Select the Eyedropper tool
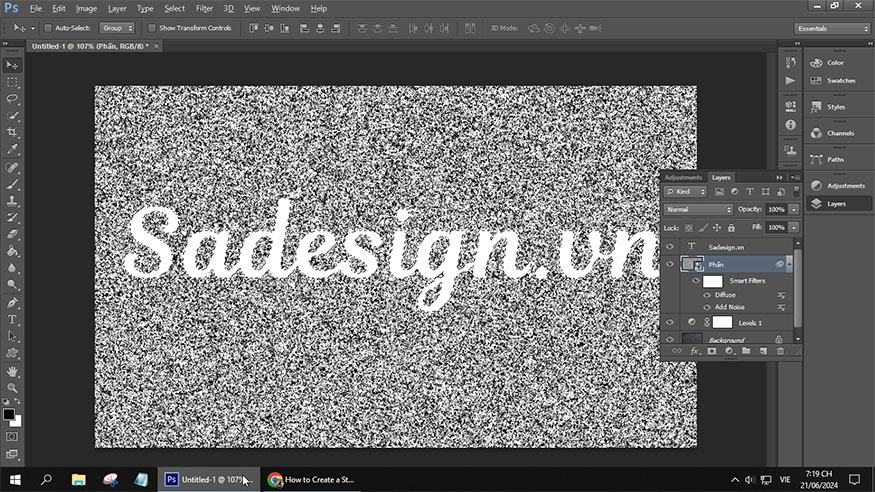This screenshot has height=492, width=875. [x=12, y=149]
